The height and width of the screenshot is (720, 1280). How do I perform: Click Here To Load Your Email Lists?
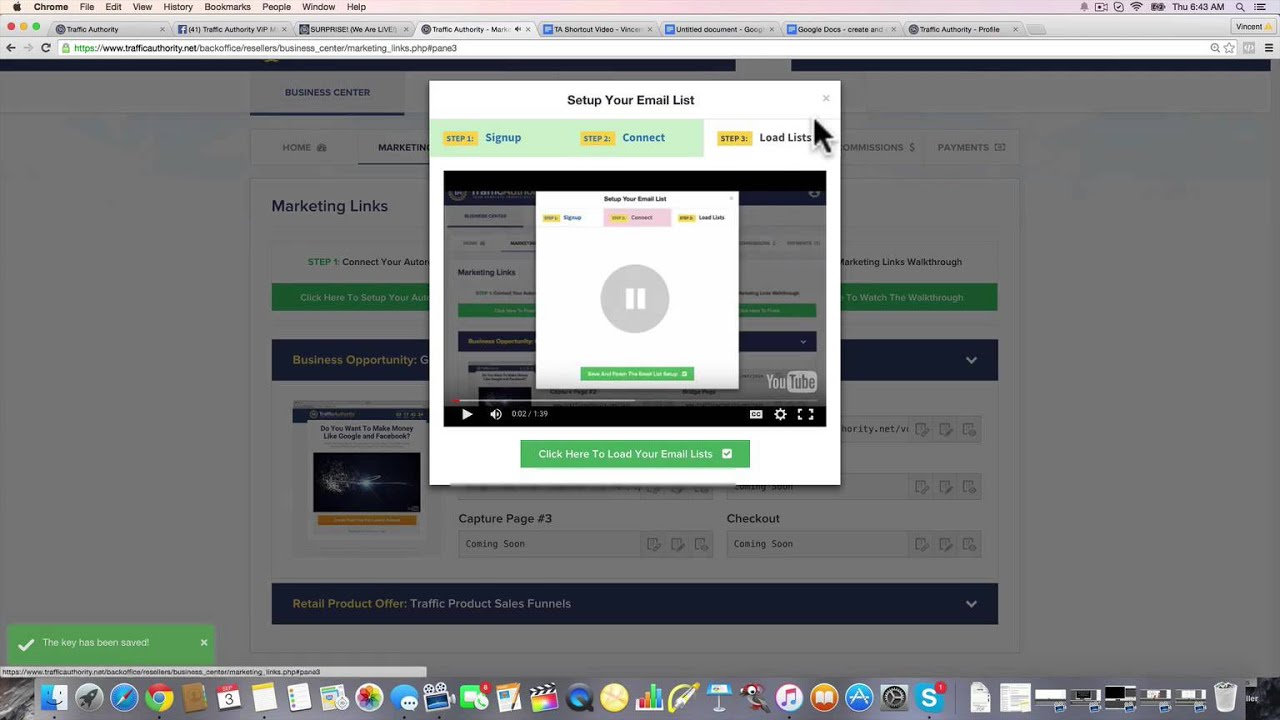[x=635, y=454]
